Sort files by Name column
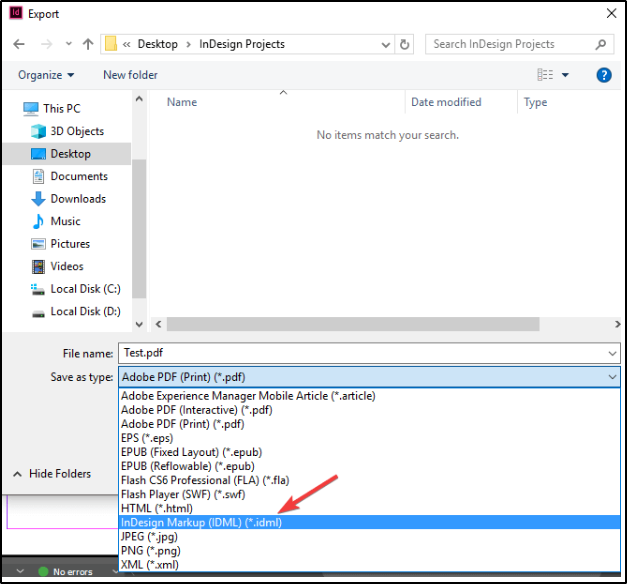The width and height of the screenshot is (627, 584). pyautogui.click(x=182, y=102)
